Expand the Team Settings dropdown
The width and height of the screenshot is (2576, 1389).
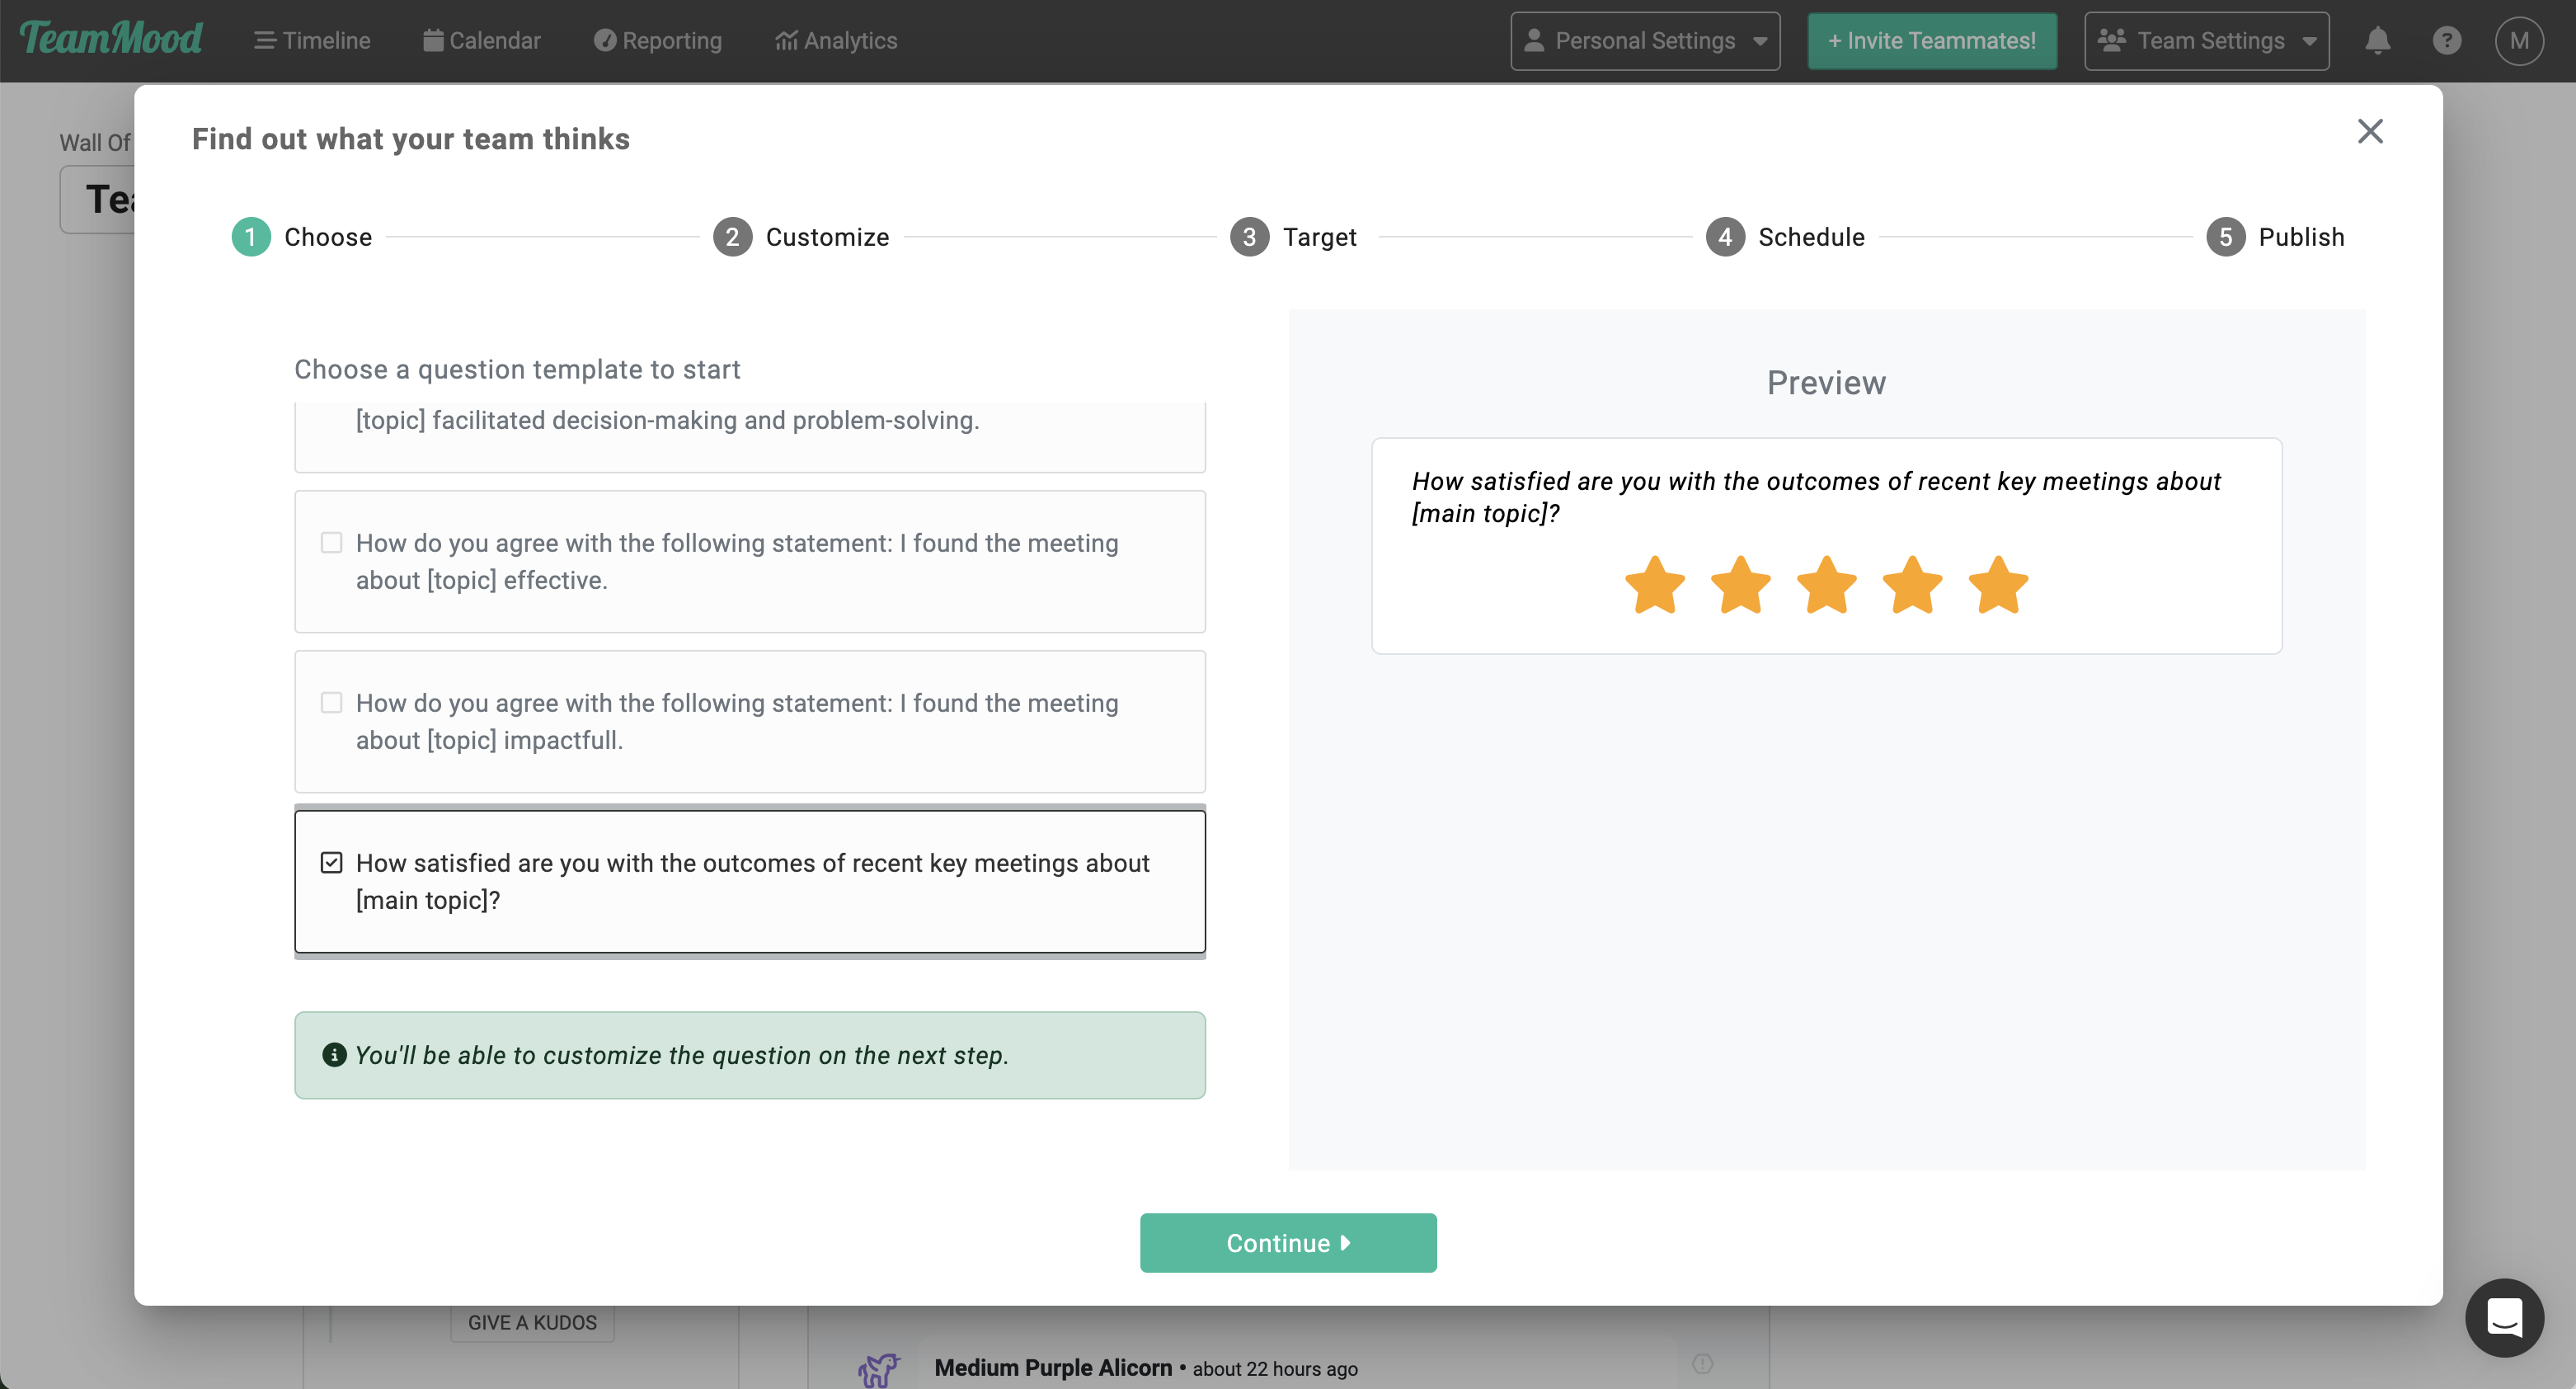[2206, 41]
